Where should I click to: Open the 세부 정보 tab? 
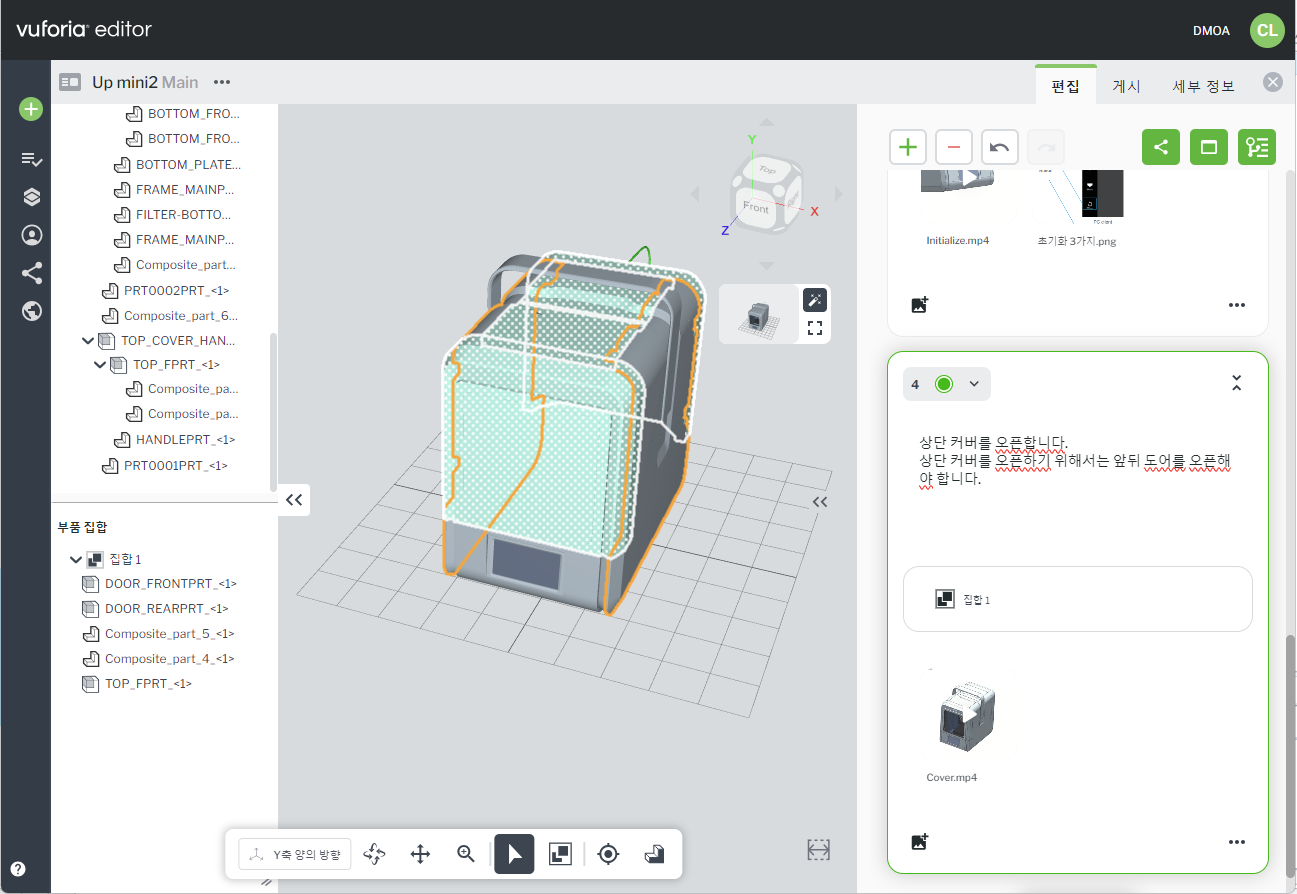point(1203,86)
